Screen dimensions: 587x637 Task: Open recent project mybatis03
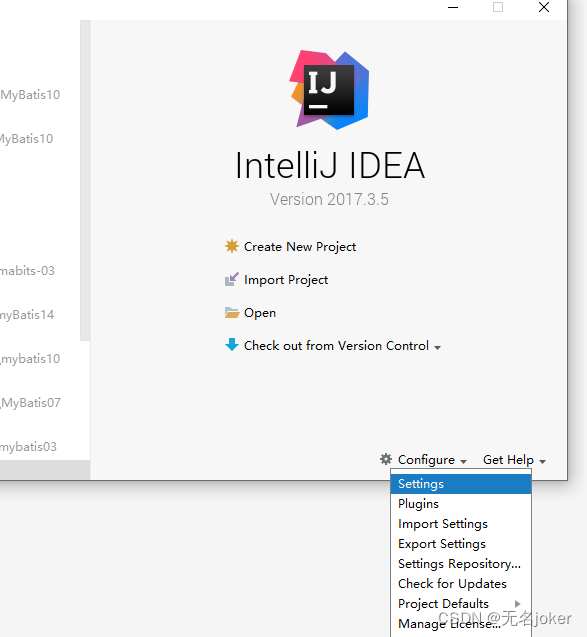point(28,447)
